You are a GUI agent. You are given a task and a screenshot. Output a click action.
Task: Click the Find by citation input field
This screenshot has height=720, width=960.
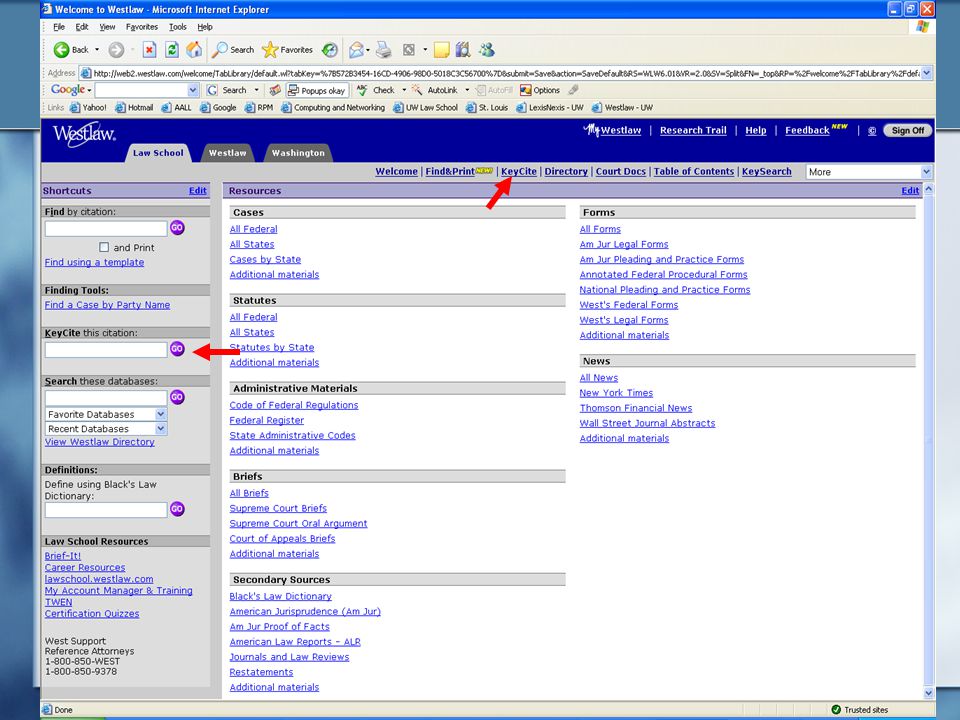(x=106, y=229)
